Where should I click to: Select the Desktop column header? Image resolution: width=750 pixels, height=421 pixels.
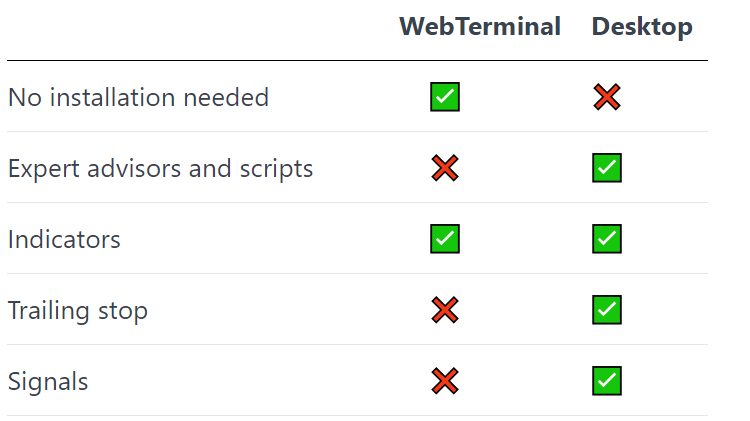click(642, 27)
